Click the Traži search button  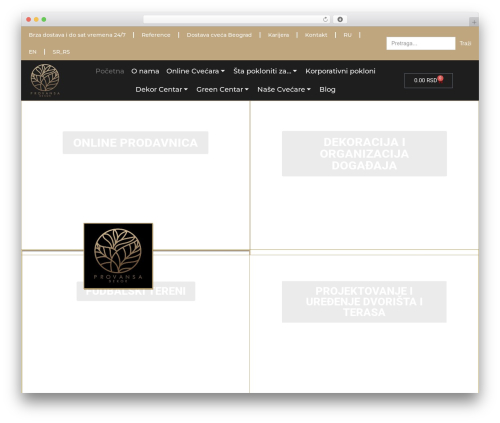[x=465, y=43]
